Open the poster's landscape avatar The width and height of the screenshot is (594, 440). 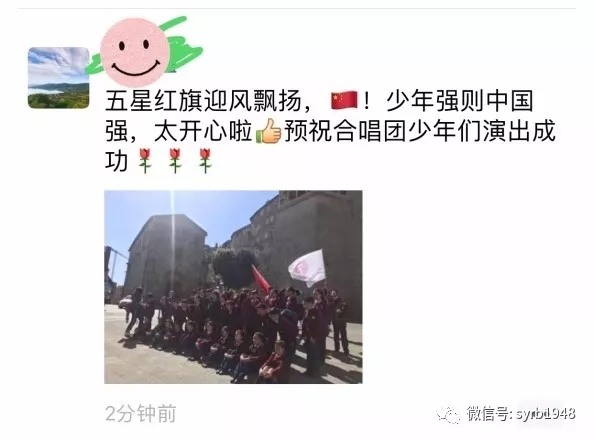point(59,78)
